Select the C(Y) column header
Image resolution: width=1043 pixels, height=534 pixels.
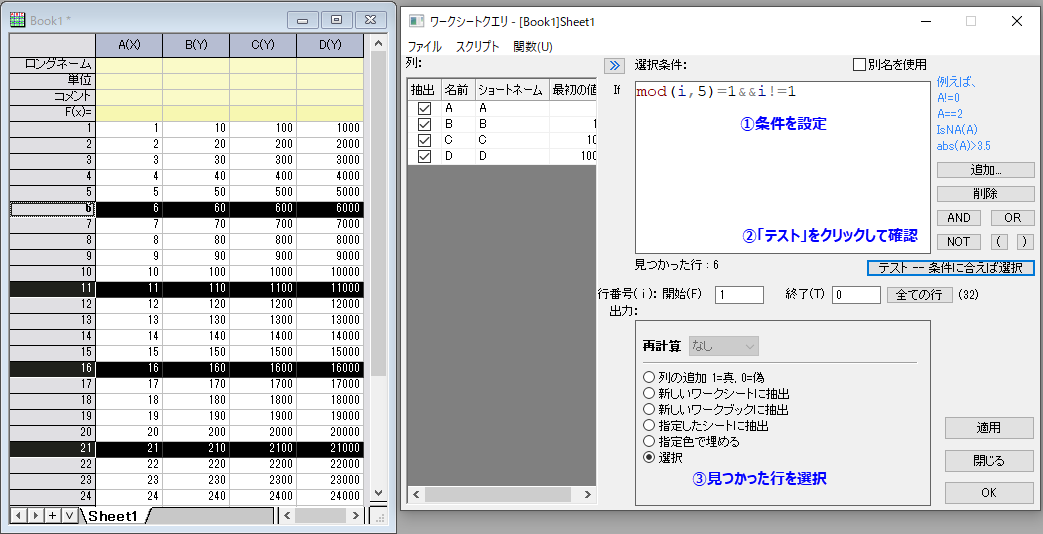(263, 45)
